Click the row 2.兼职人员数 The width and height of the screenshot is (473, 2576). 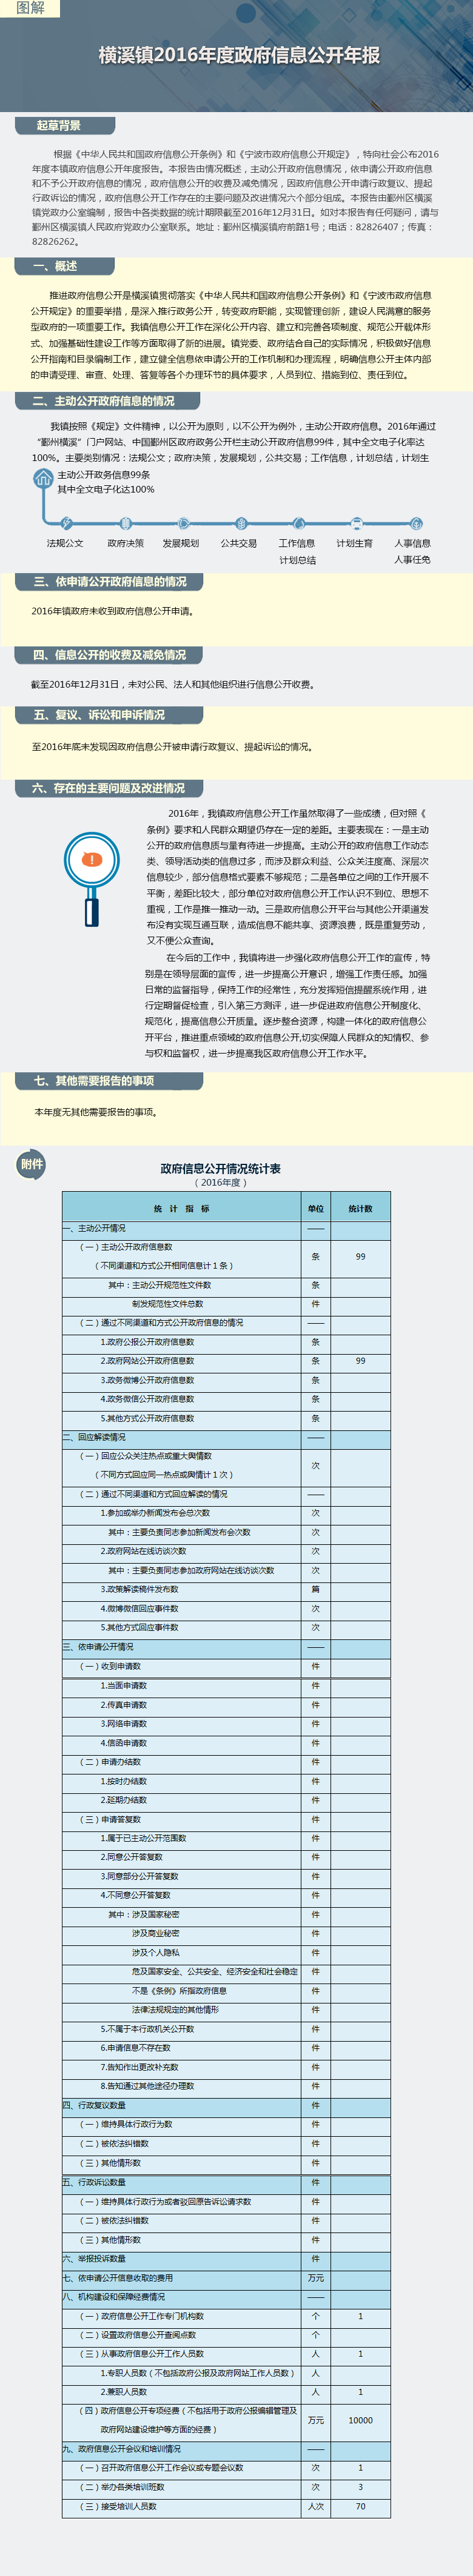[226, 2392]
